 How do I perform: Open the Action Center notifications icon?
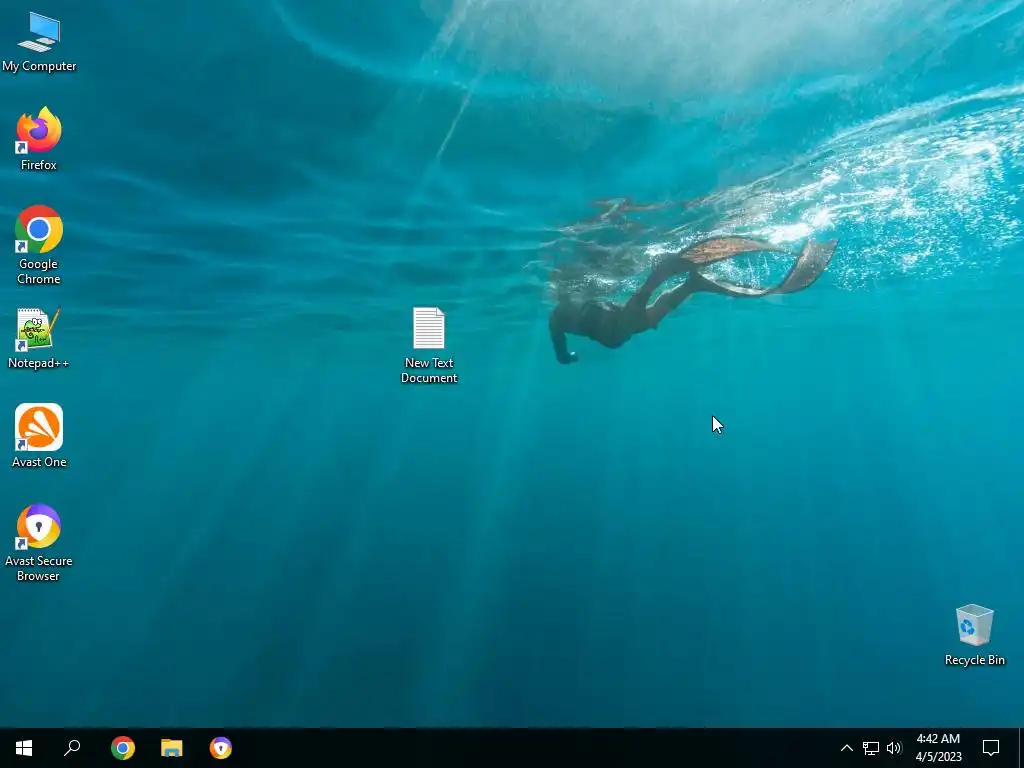pyautogui.click(x=991, y=748)
